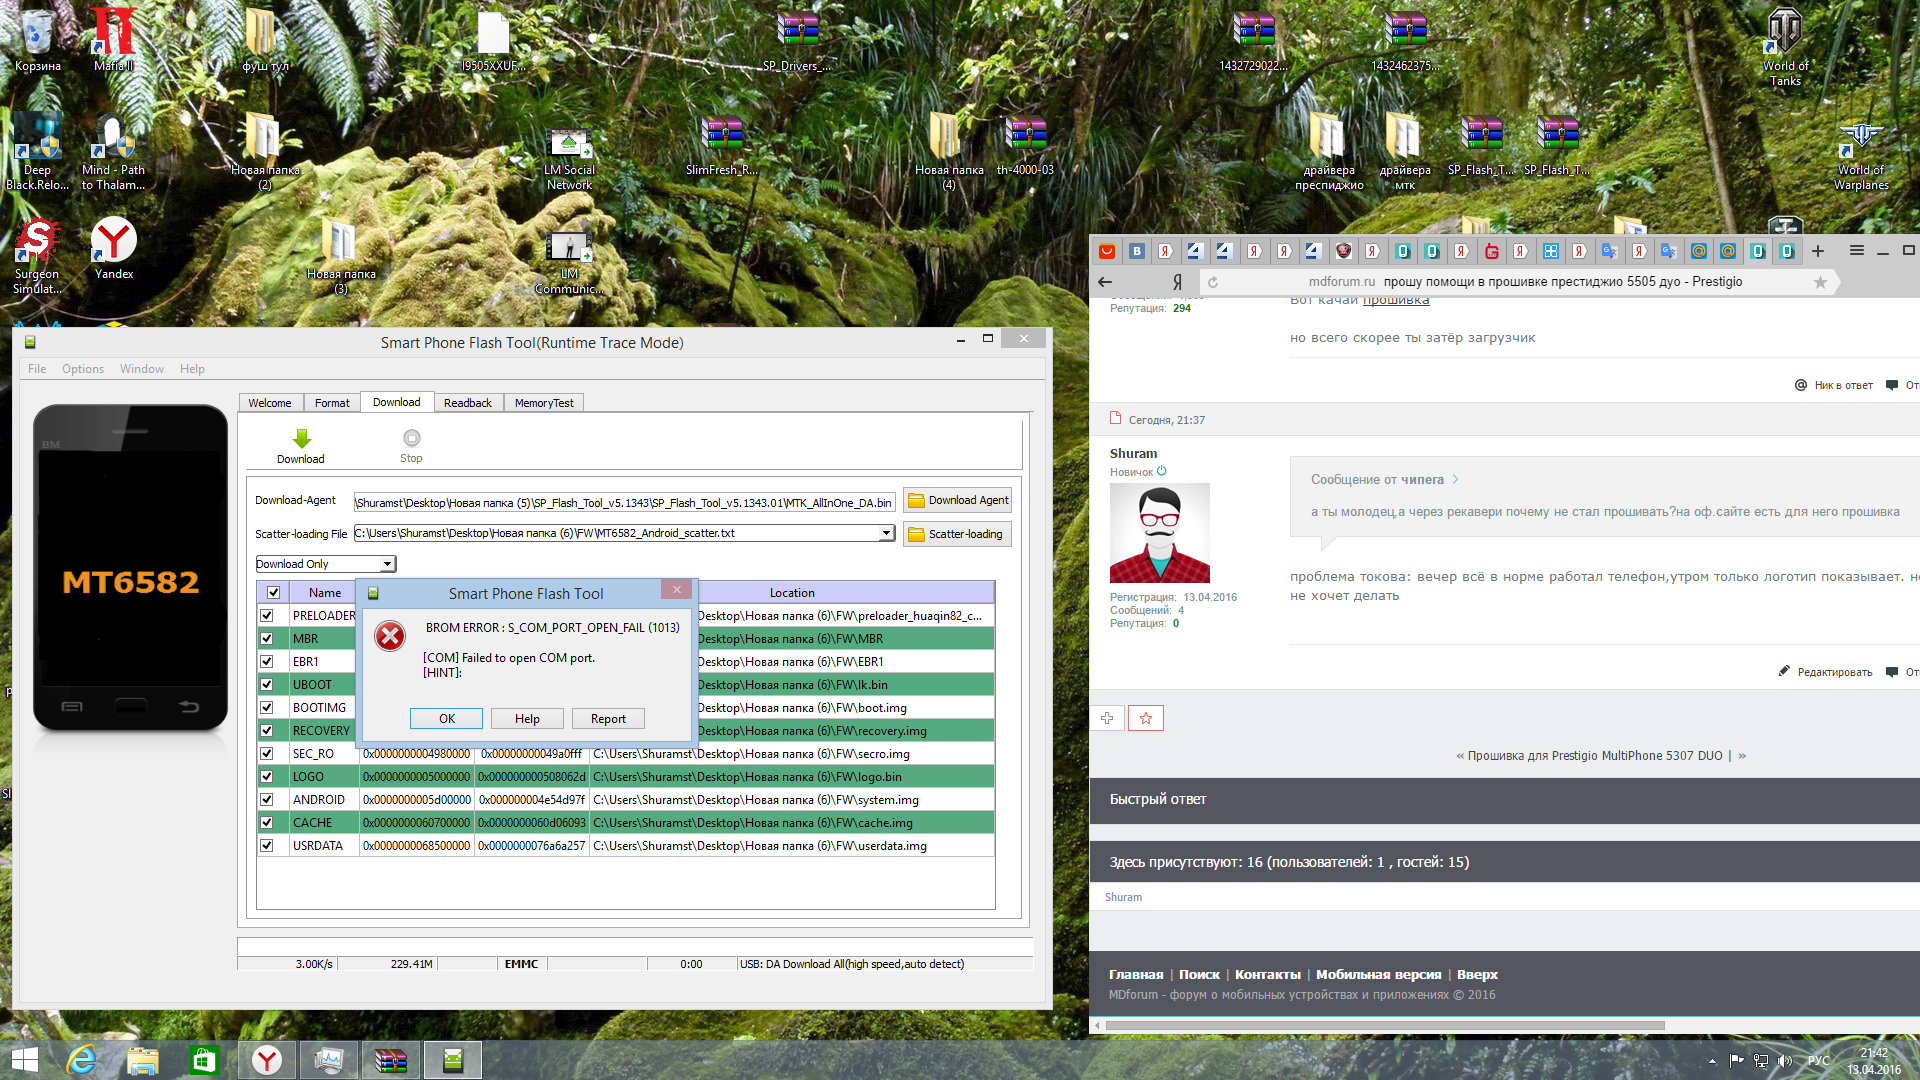Bookmark page with star icon in address bar

1820,282
